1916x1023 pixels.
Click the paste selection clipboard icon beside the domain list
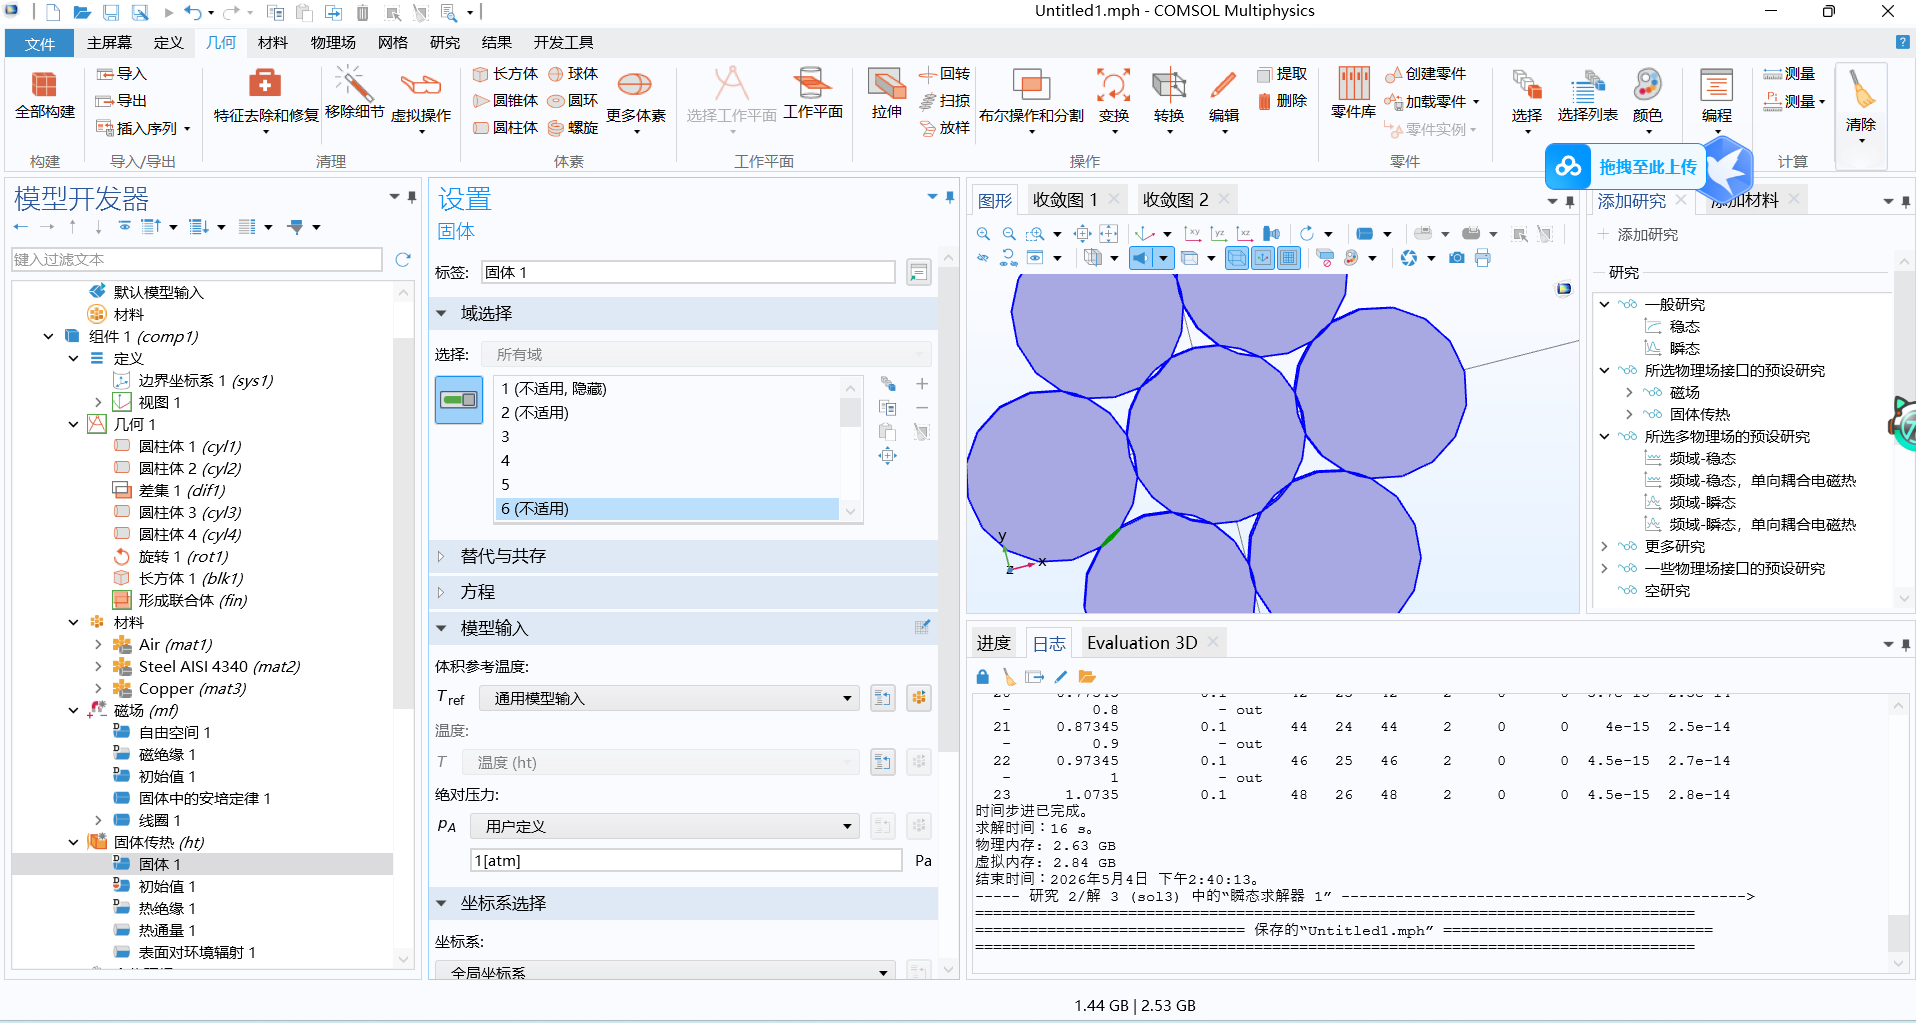(887, 432)
